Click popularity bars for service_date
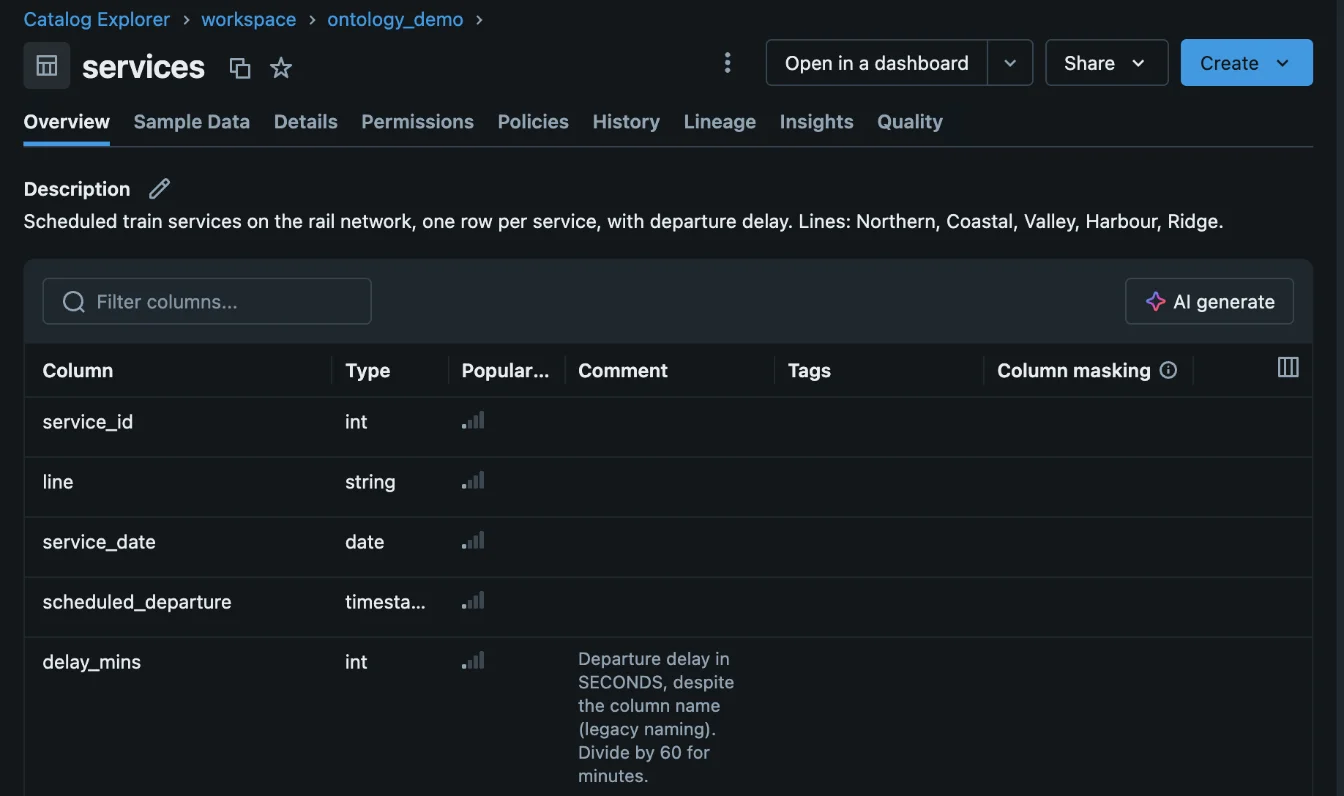The image size is (1344, 796). [473, 541]
